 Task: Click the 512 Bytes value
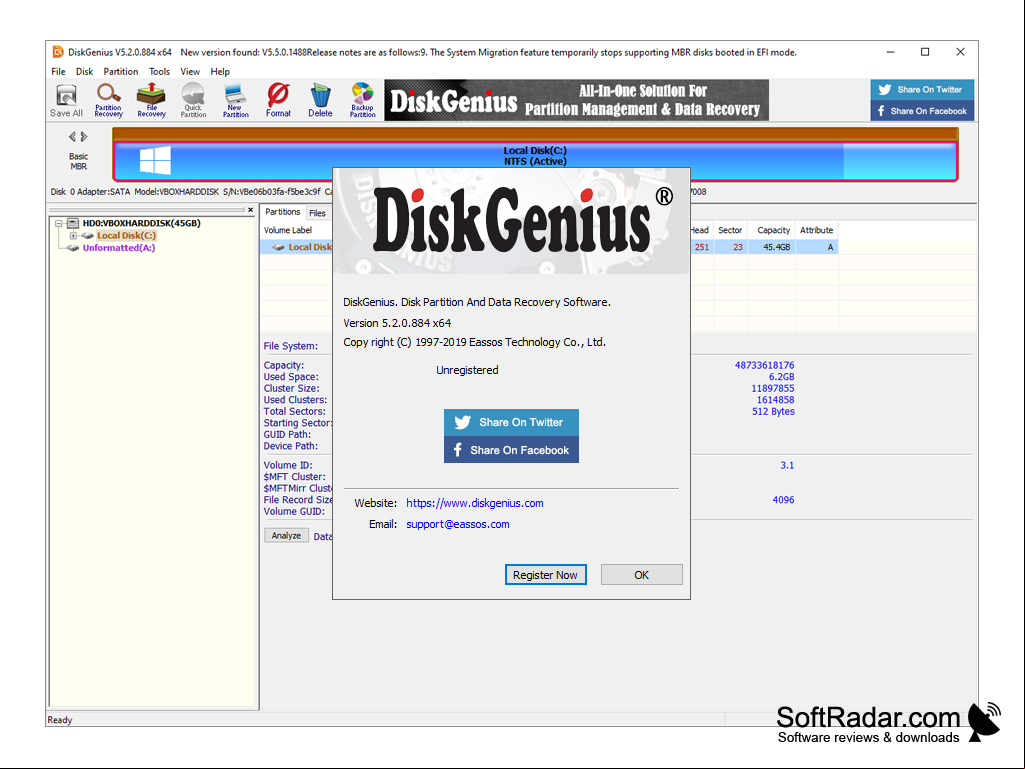773,411
